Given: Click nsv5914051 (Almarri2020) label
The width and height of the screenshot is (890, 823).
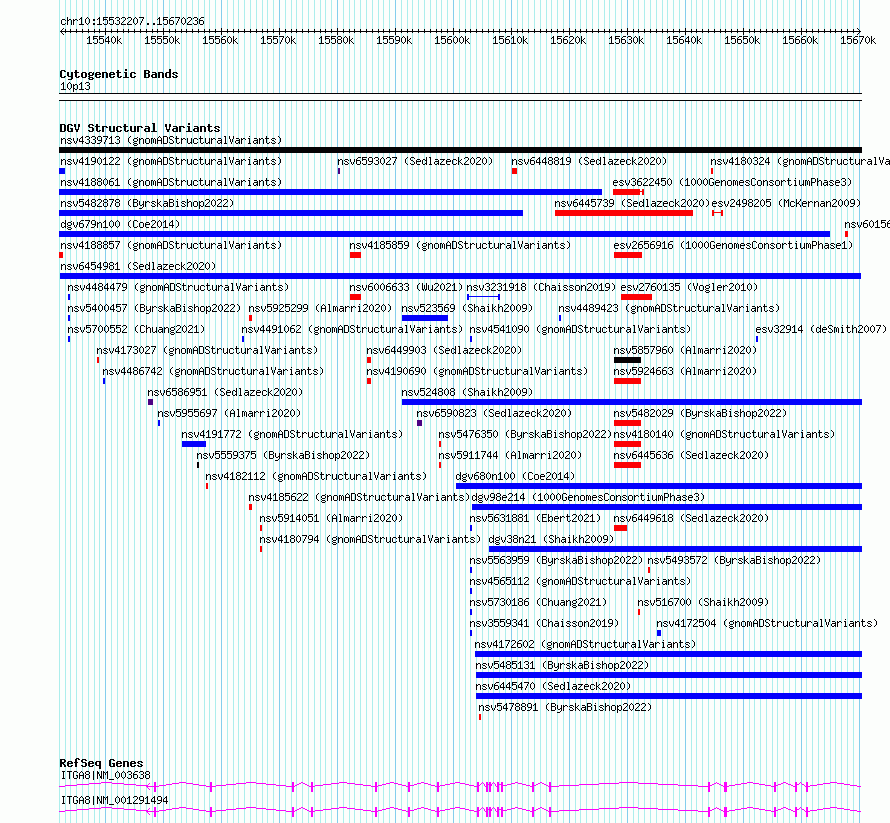Looking at the screenshot, I should coord(331,518).
